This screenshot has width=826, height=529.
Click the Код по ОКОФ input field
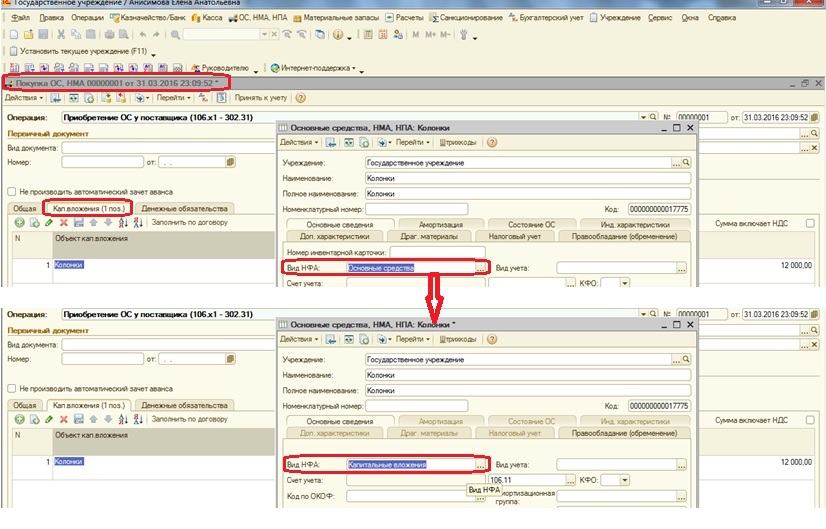(x=411, y=496)
